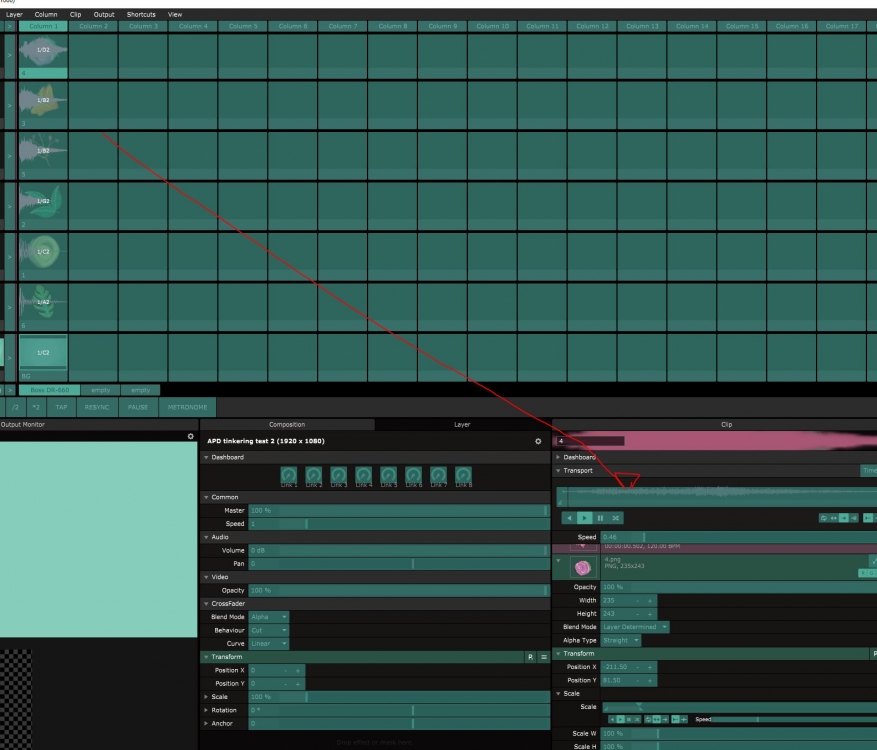Toggle the METRONOME button
Image resolution: width=877 pixels, height=750 pixels.
point(185,408)
